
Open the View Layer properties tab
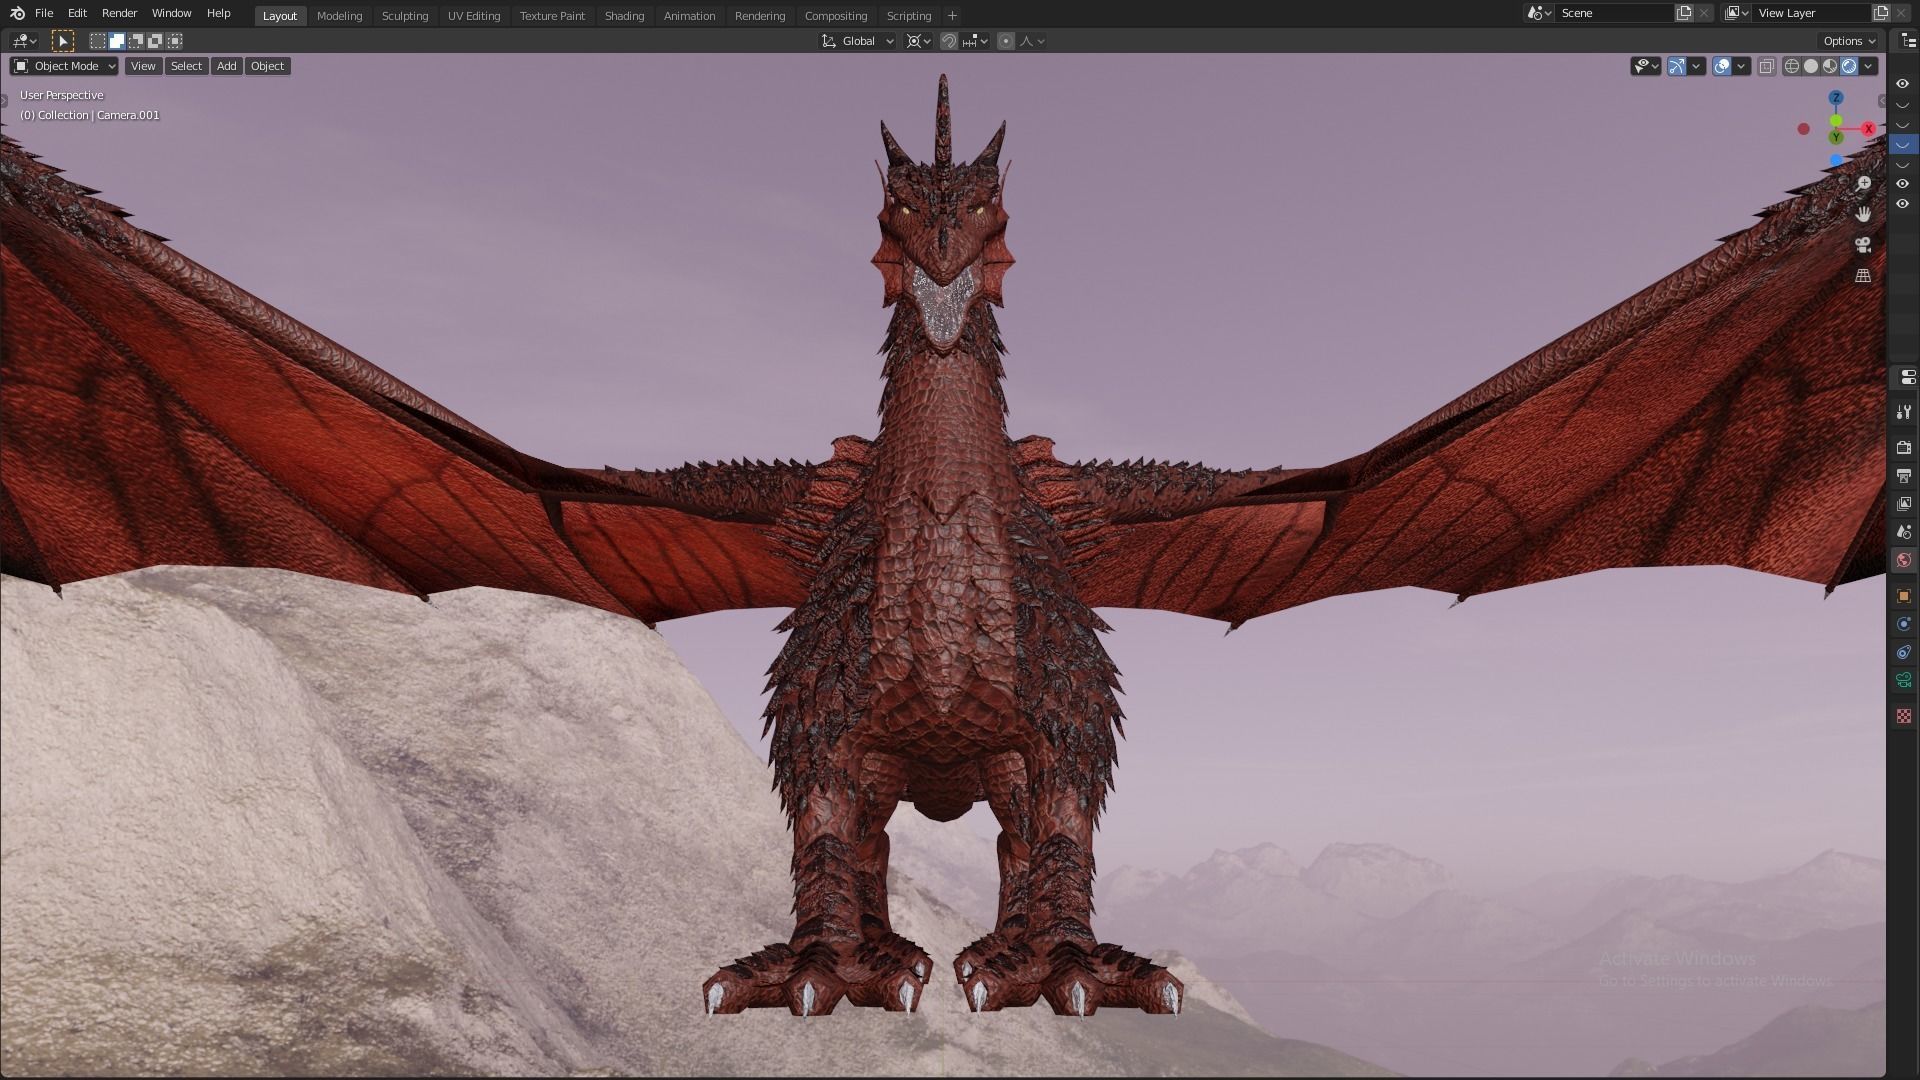point(1904,504)
